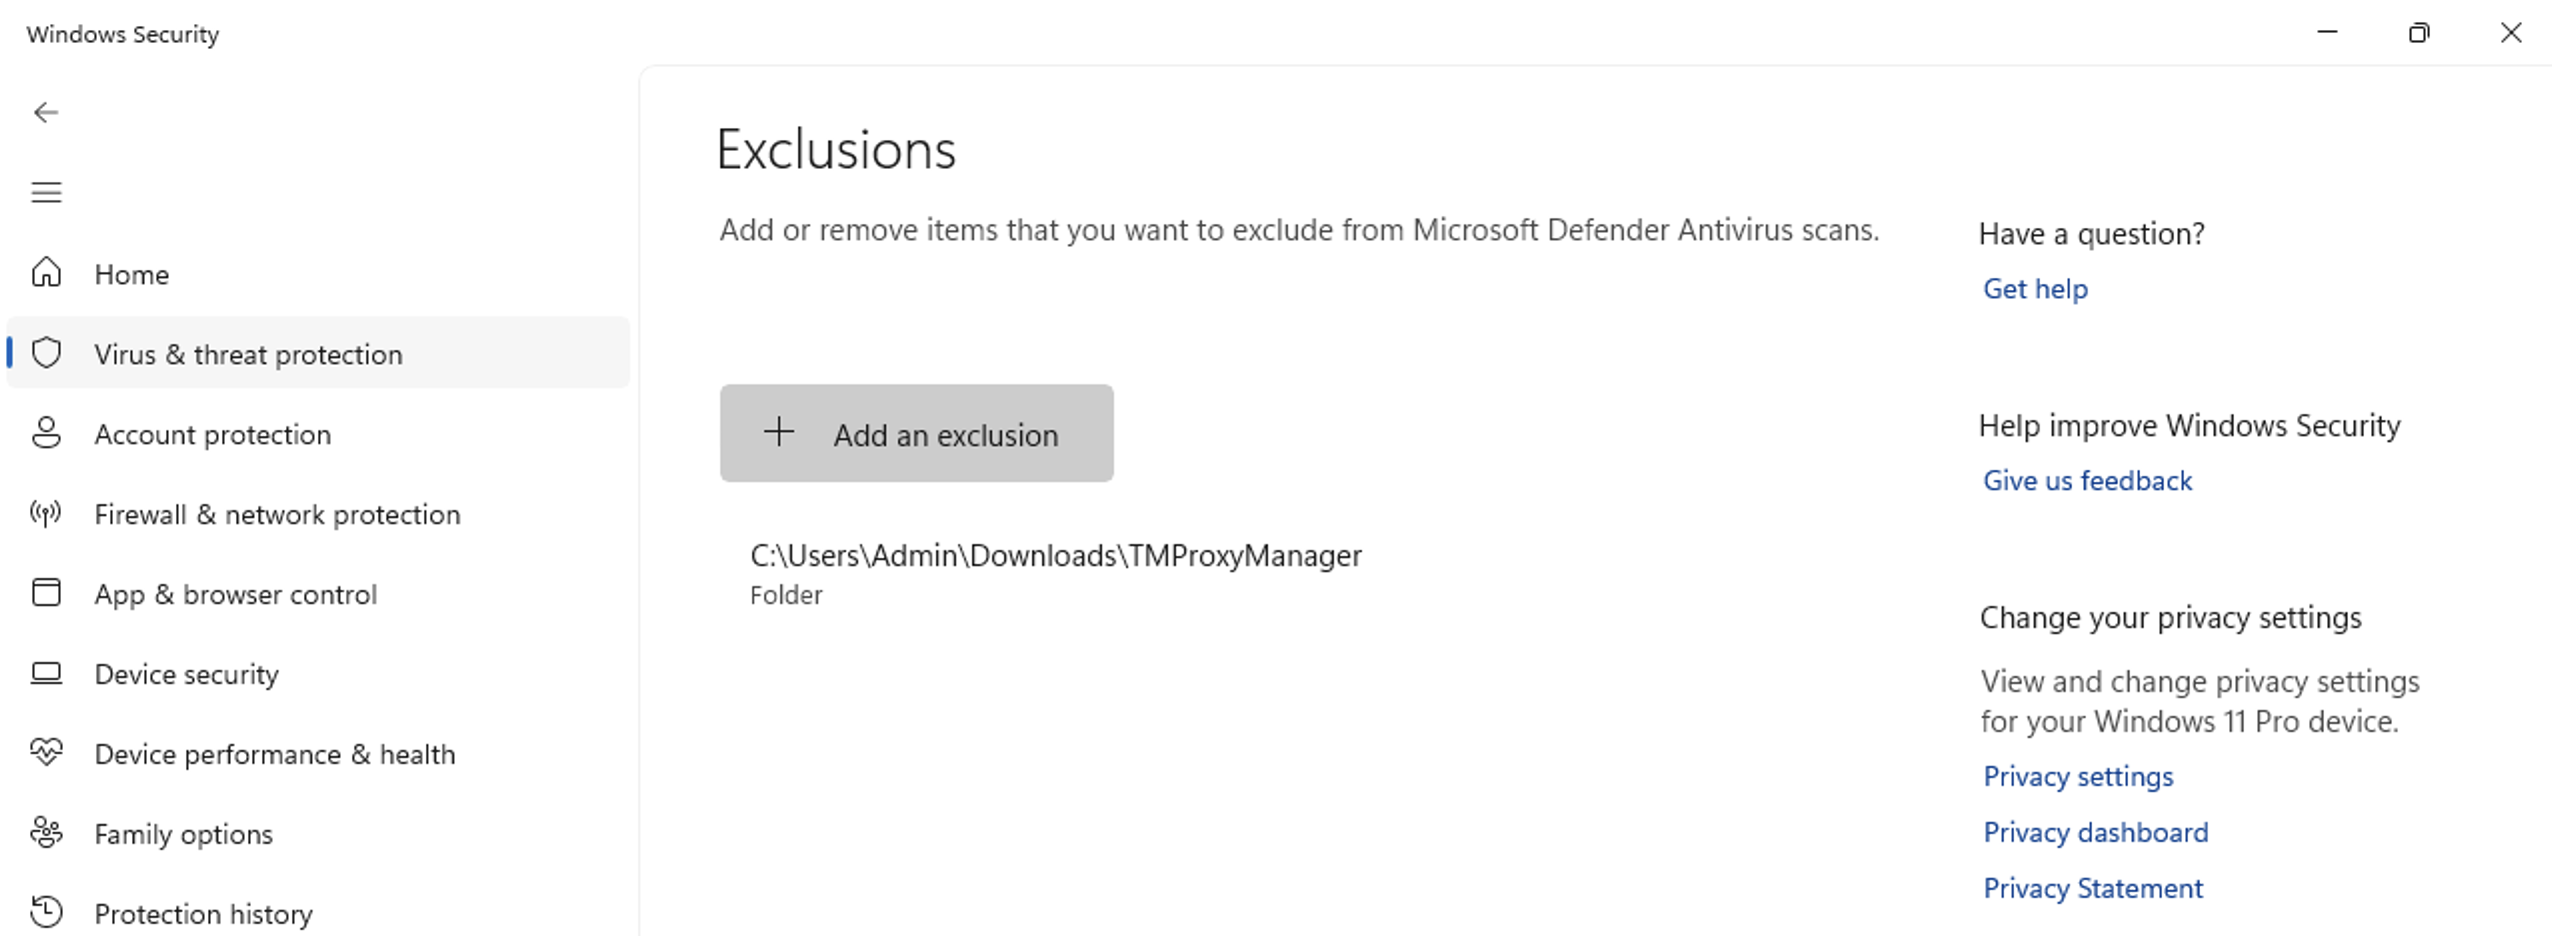
Task: Select Protection history in sidebar
Action: click(203, 914)
